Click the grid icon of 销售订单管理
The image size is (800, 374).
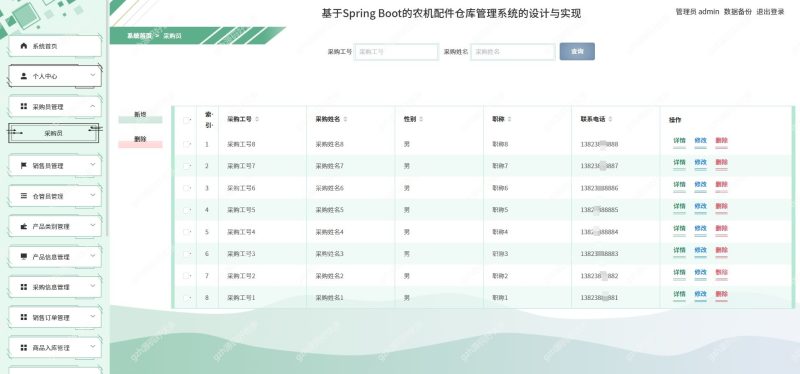(x=23, y=317)
